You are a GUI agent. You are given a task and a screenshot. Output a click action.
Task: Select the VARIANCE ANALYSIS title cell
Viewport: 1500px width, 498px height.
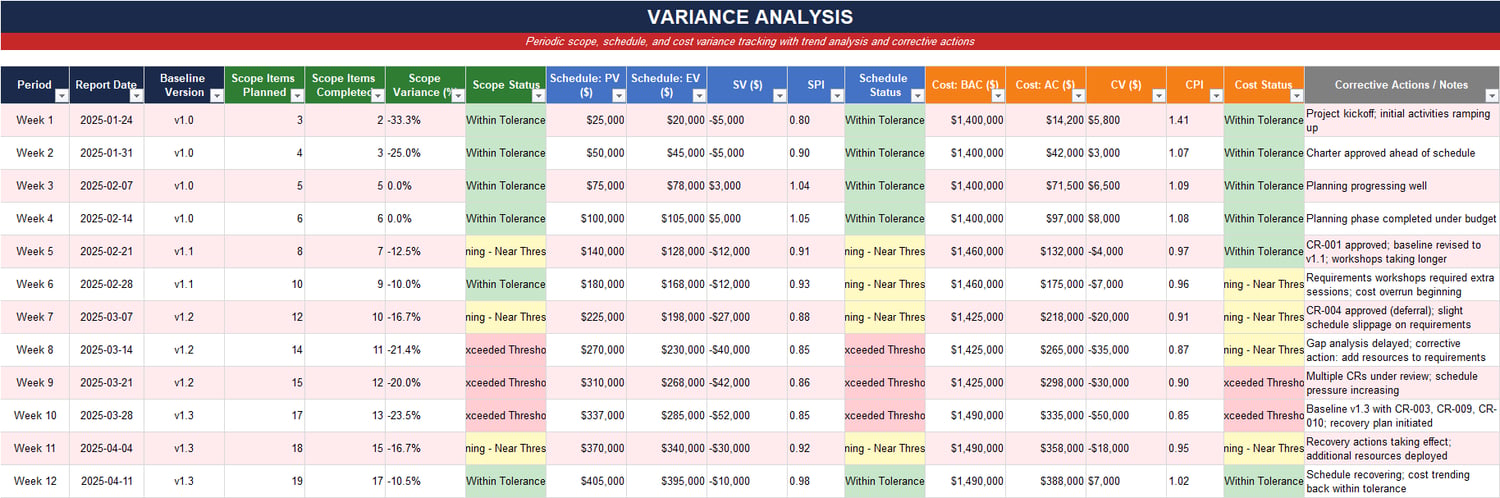pyautogui.click(x=750, y=17)
